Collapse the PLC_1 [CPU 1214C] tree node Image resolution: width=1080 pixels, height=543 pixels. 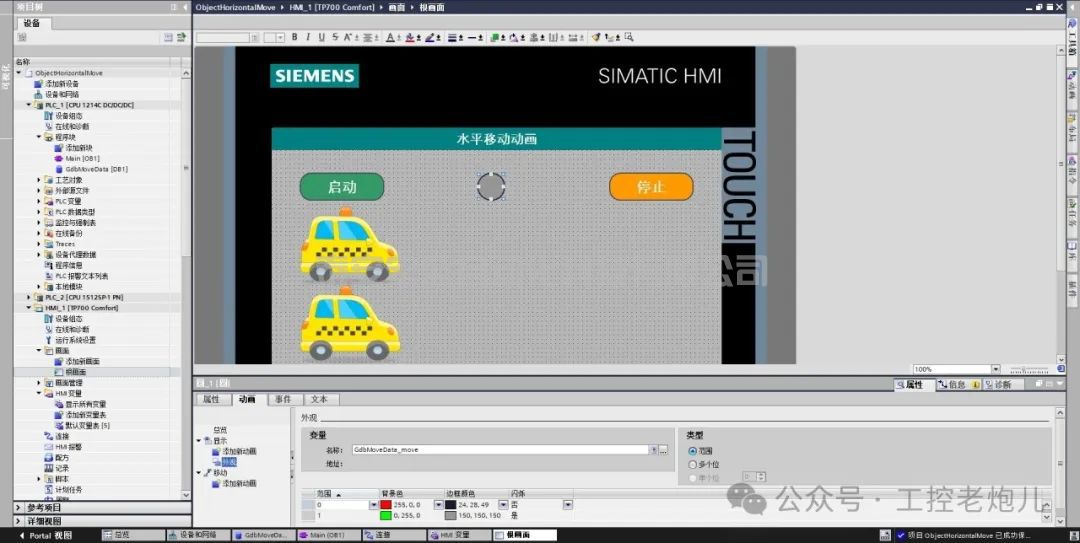tap(29, 105)
